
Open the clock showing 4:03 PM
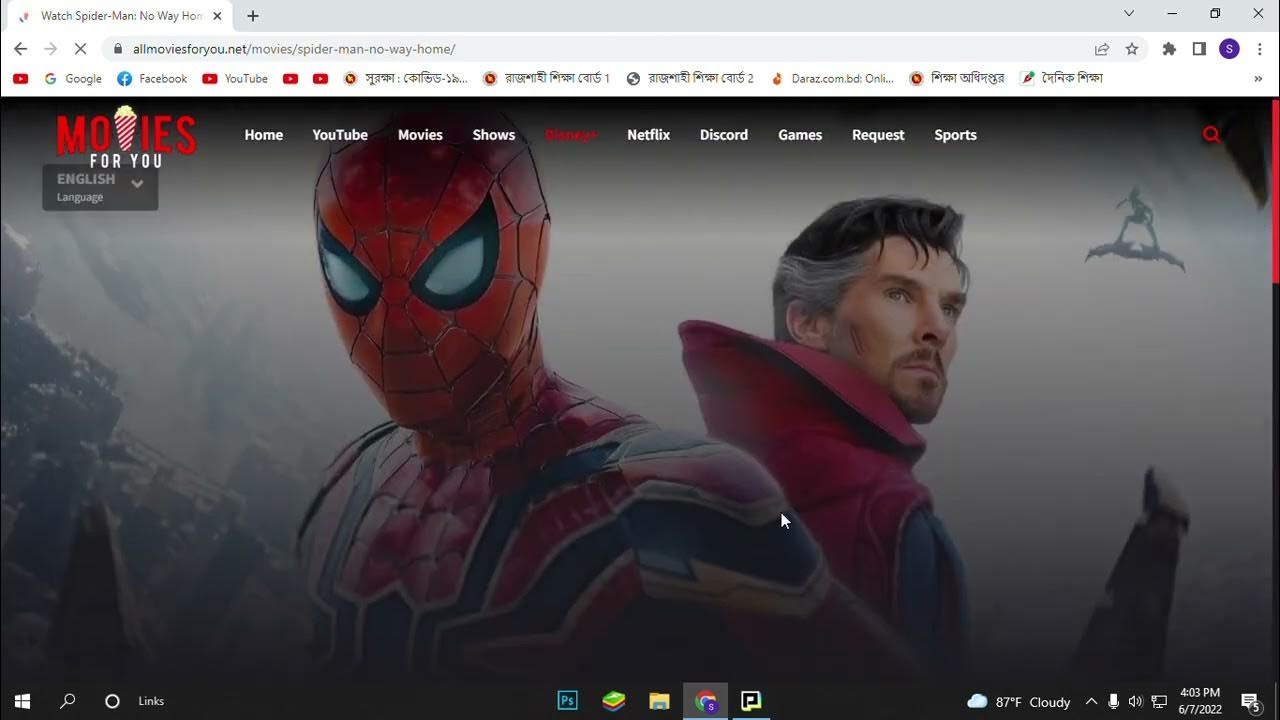click(x=1200, y=701)
